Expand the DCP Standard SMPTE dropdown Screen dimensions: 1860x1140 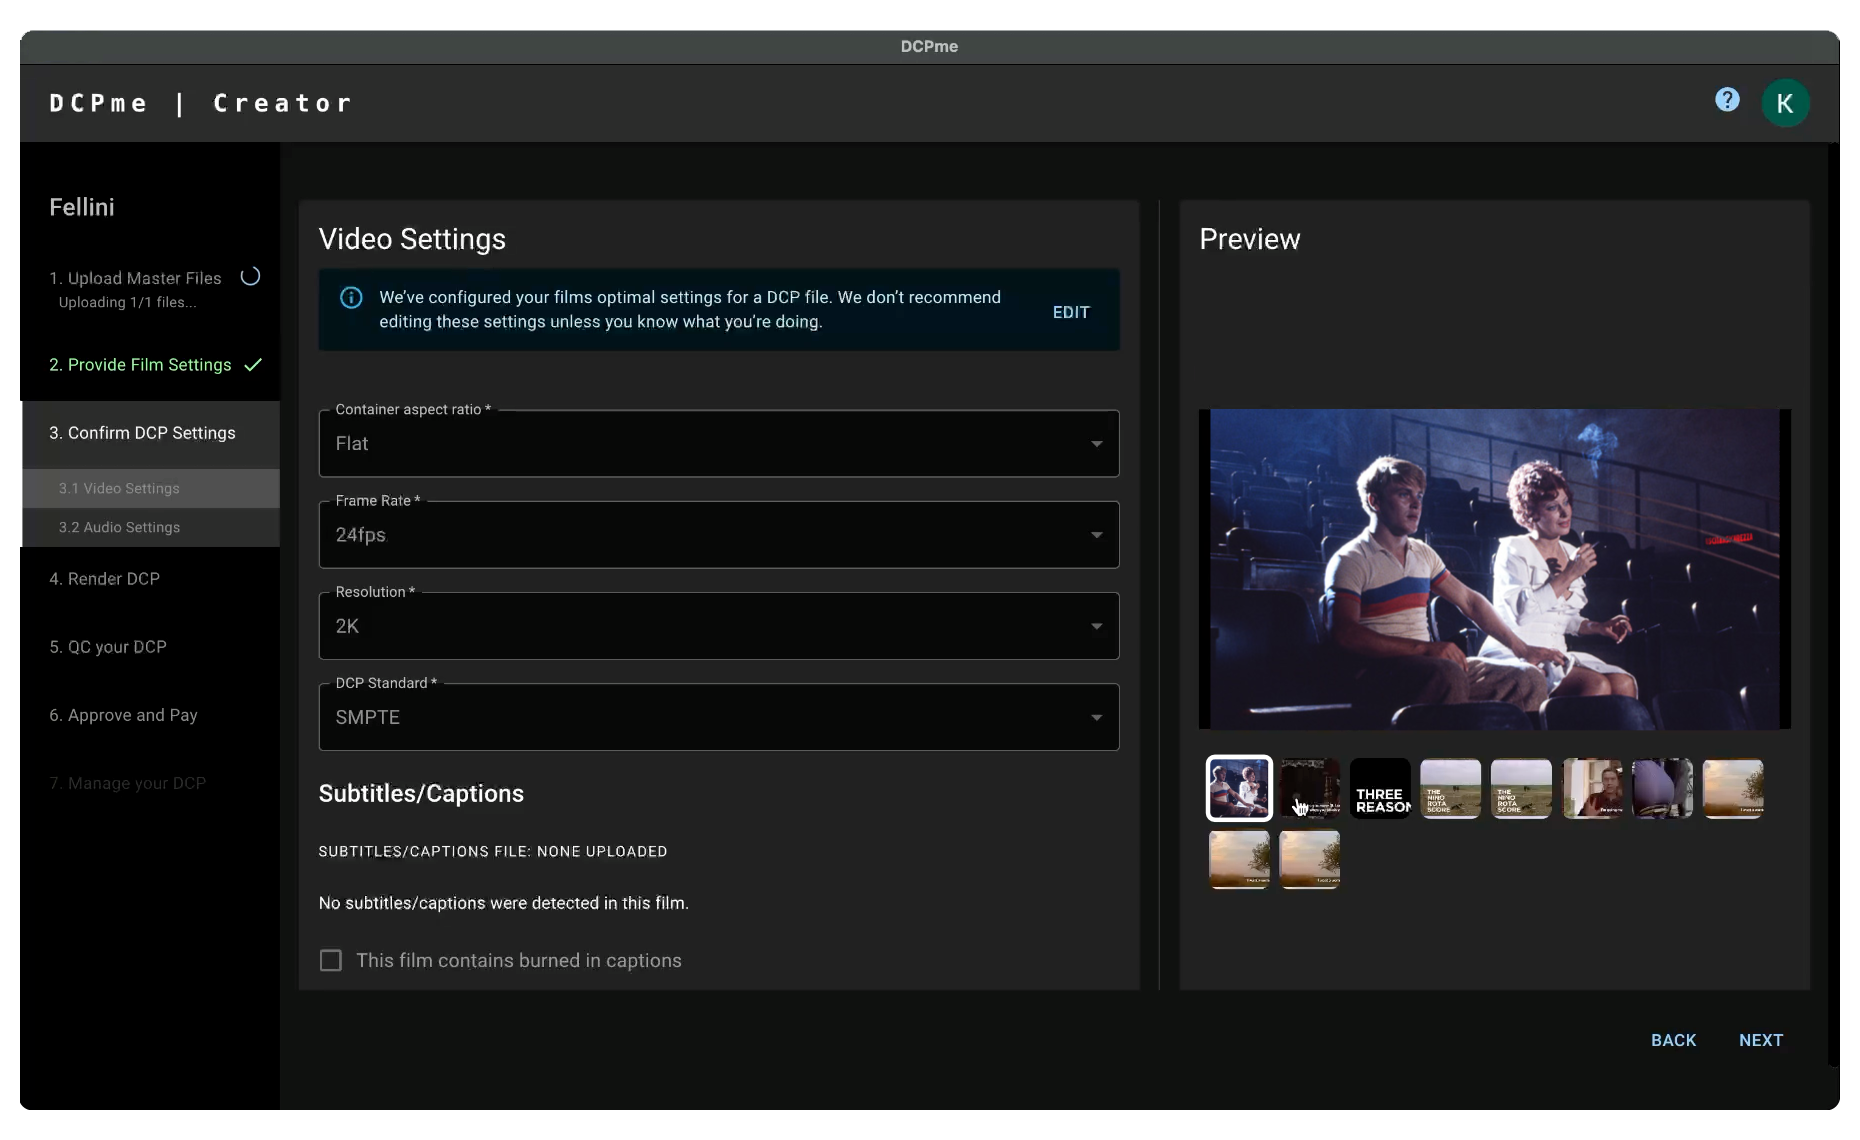pos(718,717)
